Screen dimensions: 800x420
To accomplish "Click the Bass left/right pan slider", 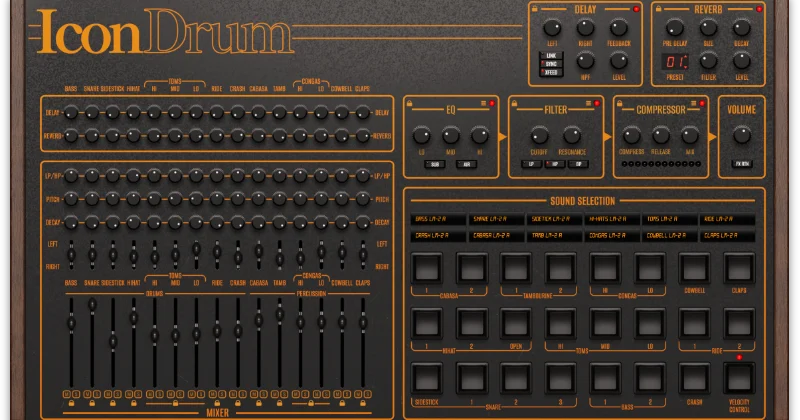I will 71,255.
